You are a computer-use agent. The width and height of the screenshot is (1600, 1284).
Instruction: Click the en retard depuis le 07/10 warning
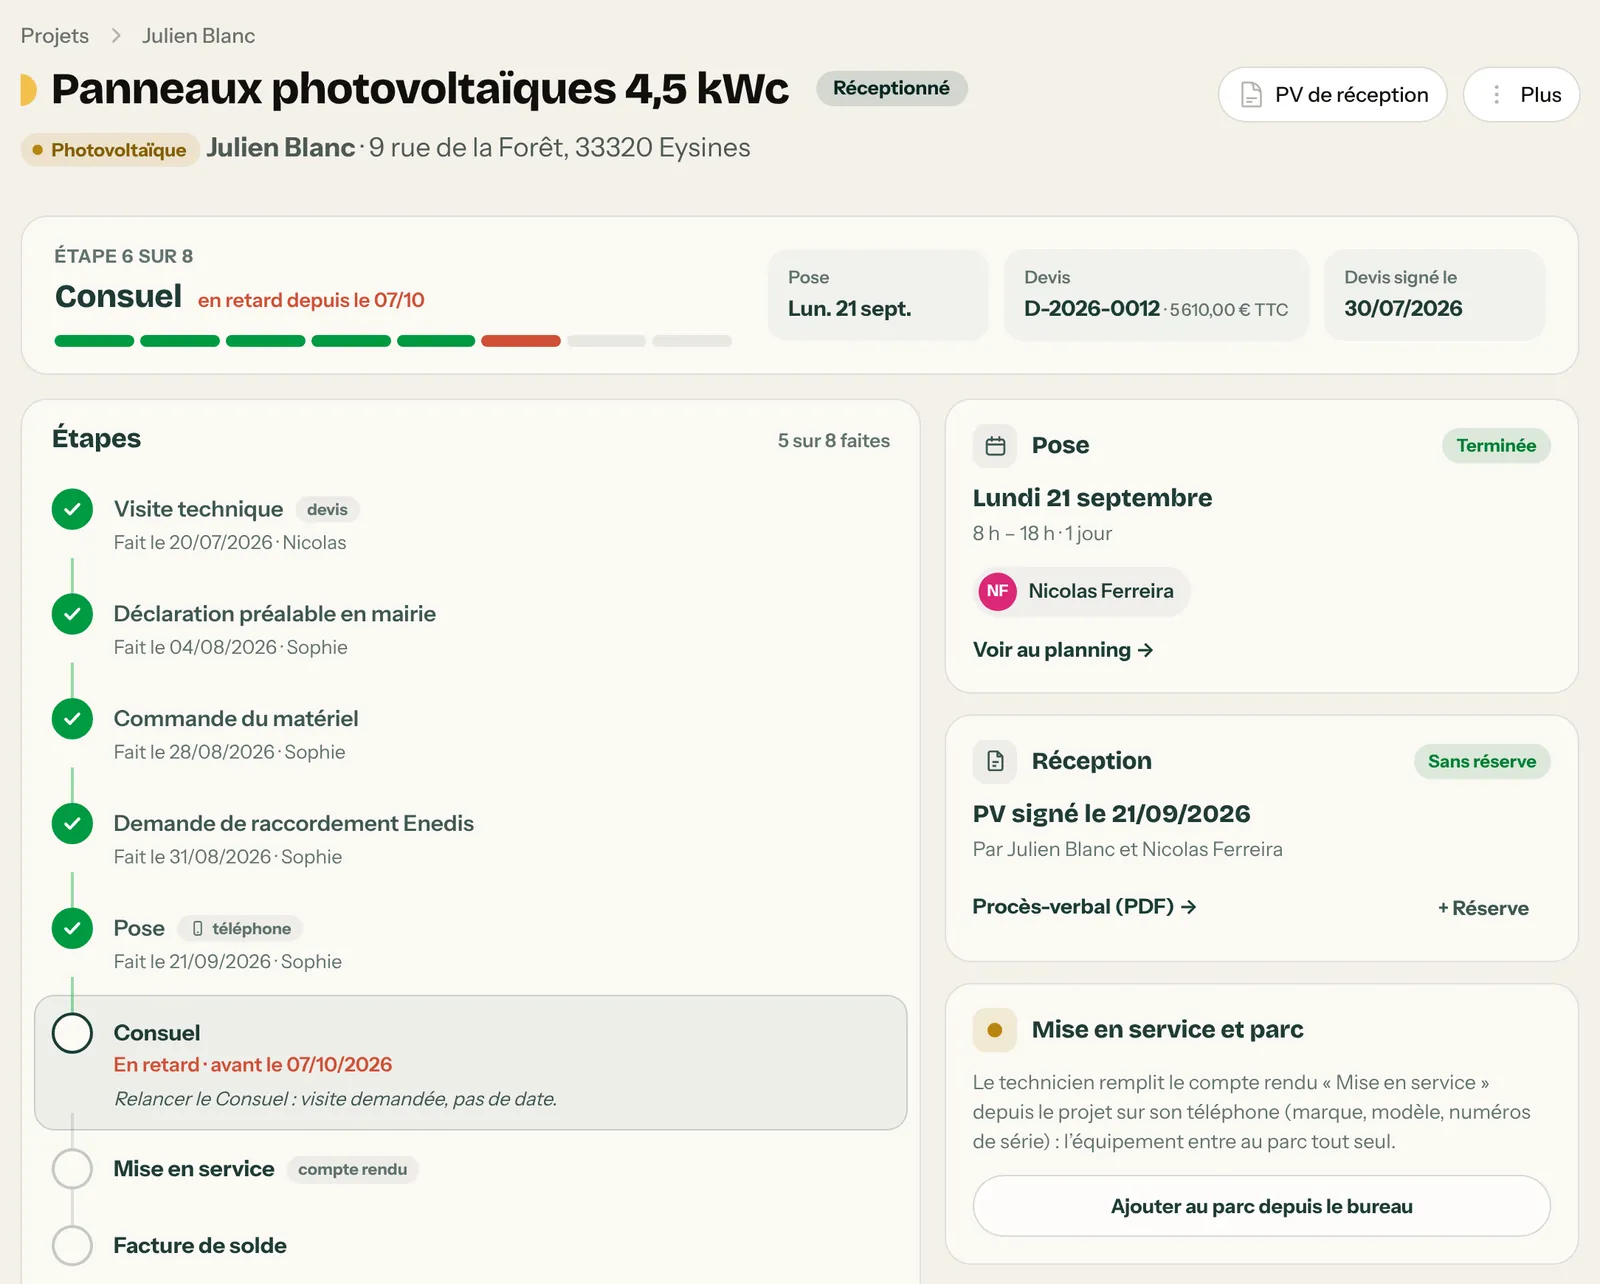(x=311, y=300)
